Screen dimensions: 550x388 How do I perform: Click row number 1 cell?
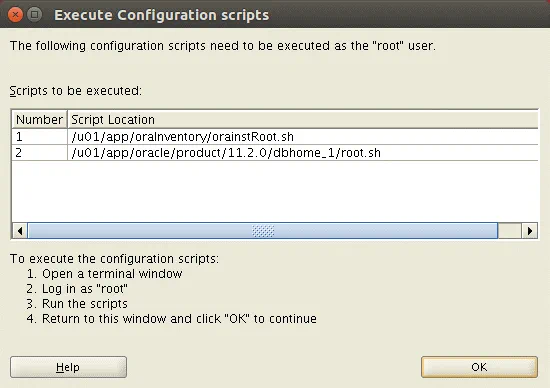point(39,136)
